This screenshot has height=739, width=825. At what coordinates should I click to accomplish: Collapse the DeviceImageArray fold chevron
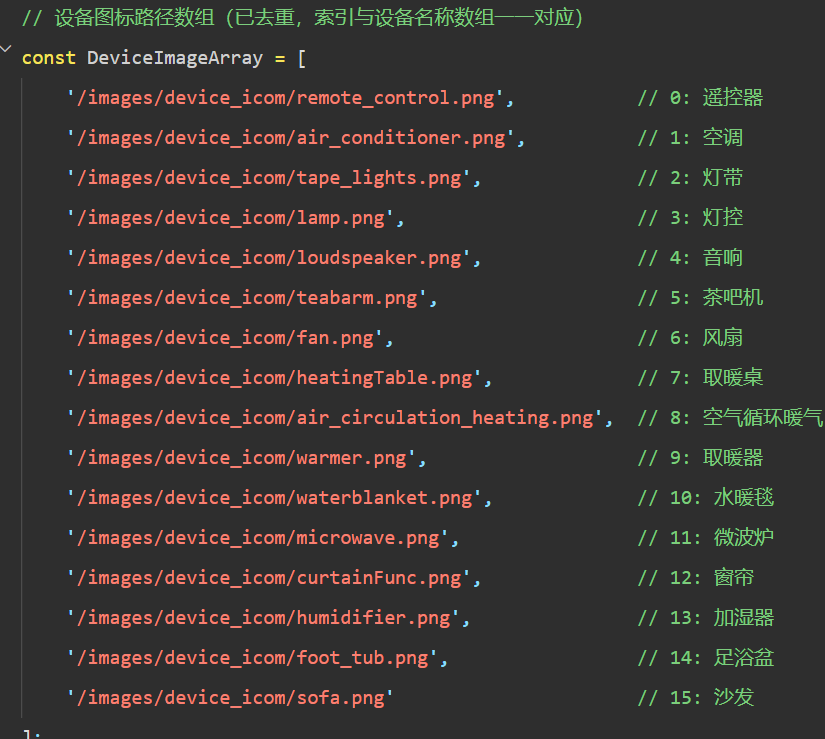[7, 50]
